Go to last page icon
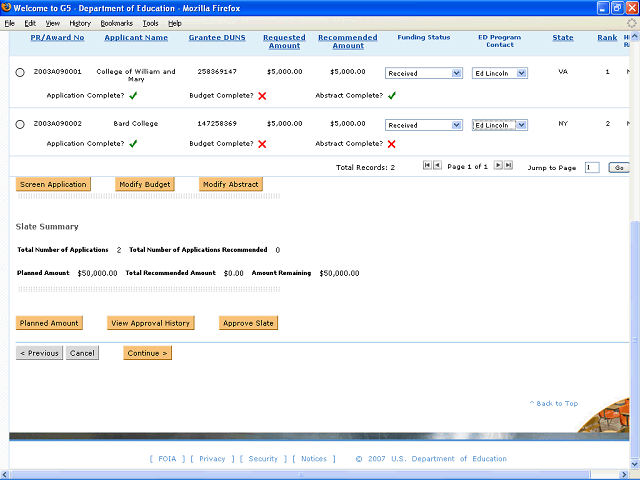Image resolution: width=640 pixels, height=480 pixels. [x=508, y=165]
